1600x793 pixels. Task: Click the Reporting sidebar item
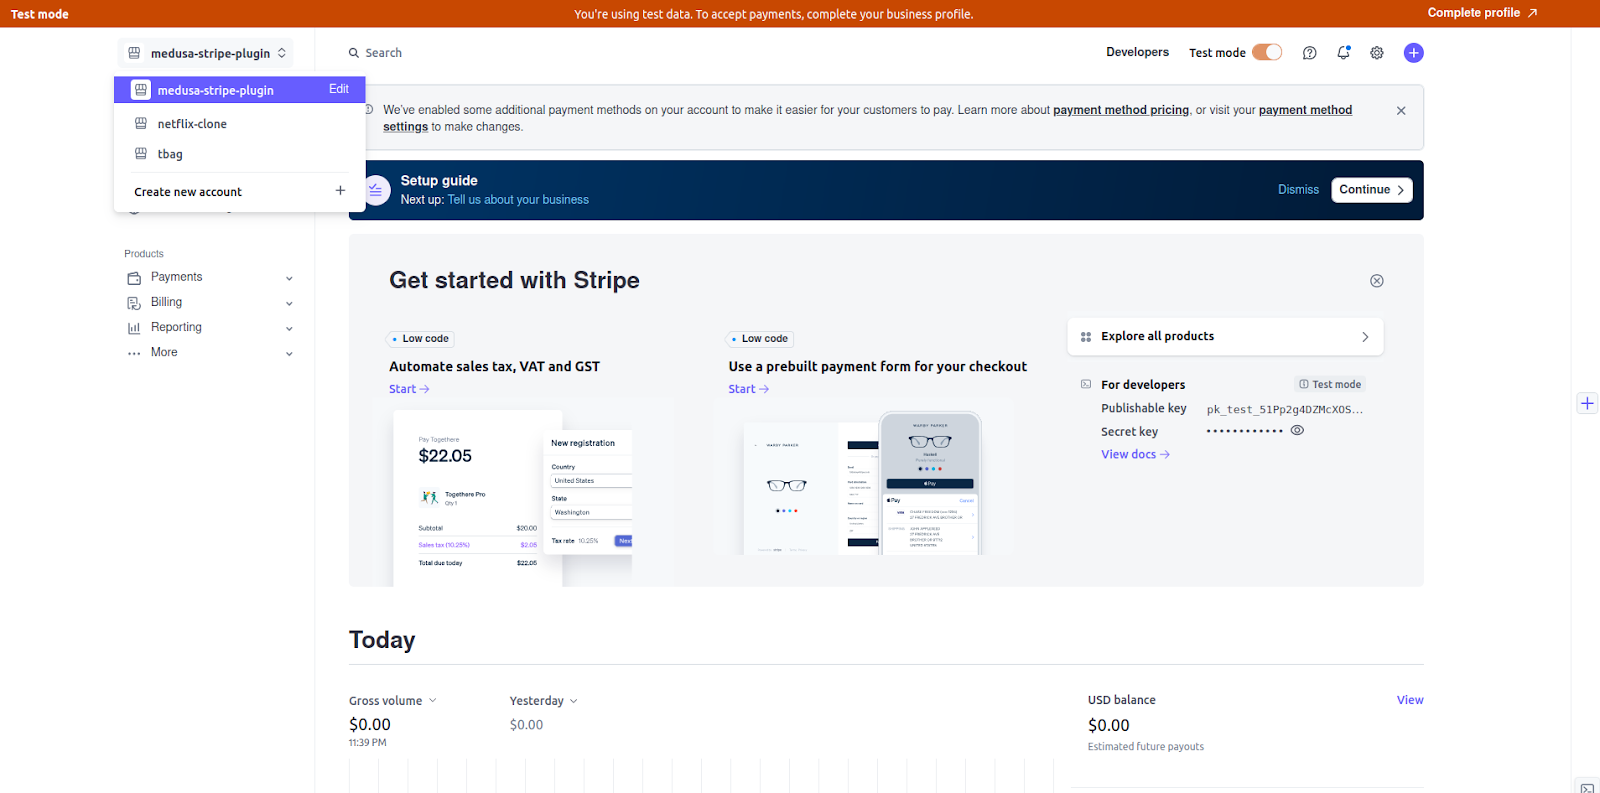210,328
